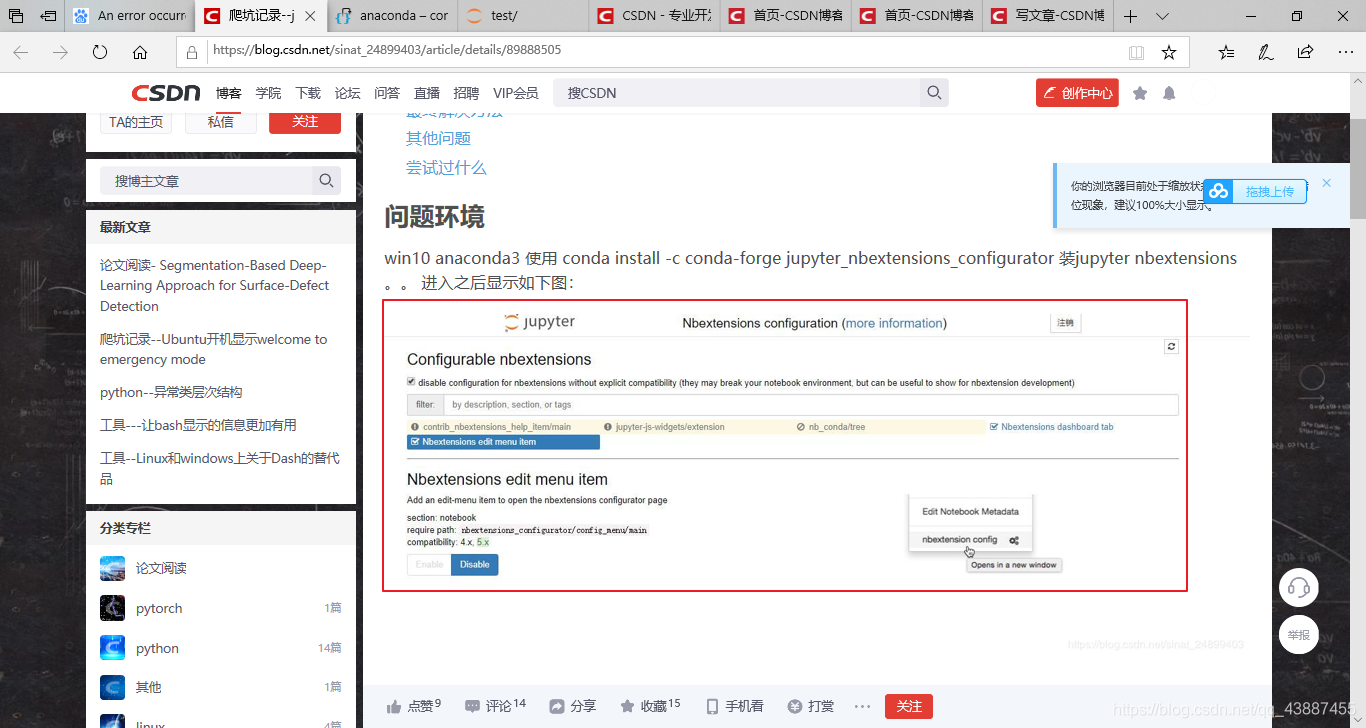The height and width of the screenshot is (728, 1366).
Task: Open the customer service headset icon
Action: 1299,587
